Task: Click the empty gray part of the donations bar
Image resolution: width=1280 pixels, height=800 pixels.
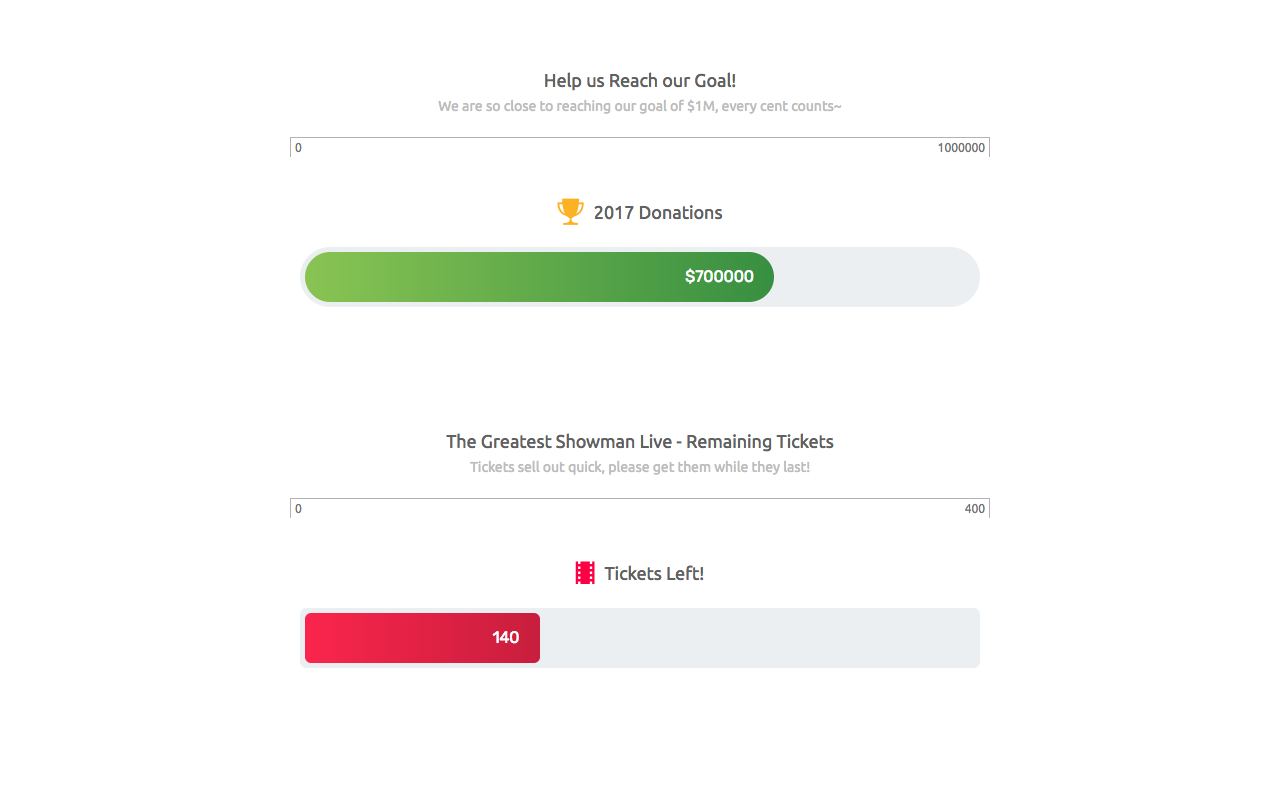Action: pos(876,277)
